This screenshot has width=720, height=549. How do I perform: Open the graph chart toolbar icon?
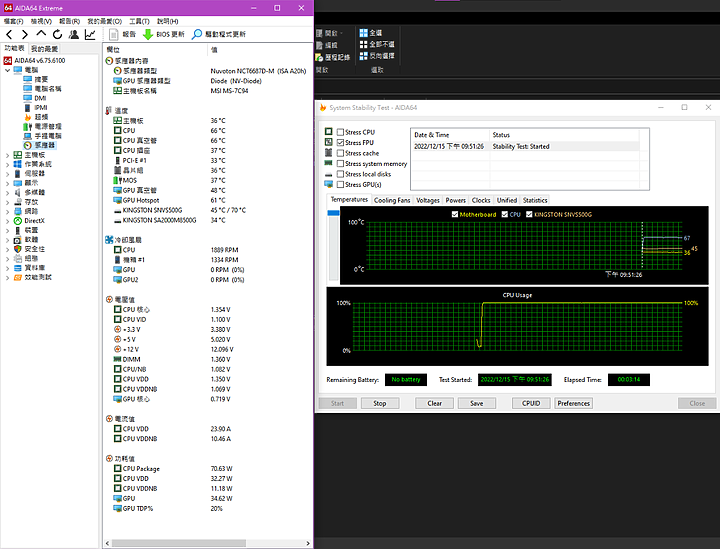(x=90, y=34)
